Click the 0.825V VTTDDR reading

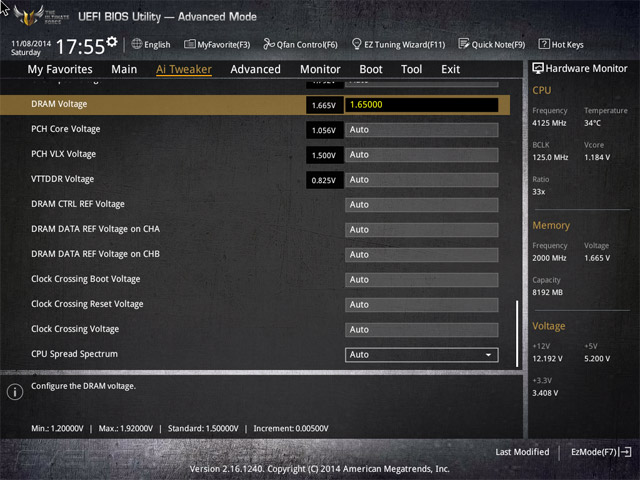(324, 180)
